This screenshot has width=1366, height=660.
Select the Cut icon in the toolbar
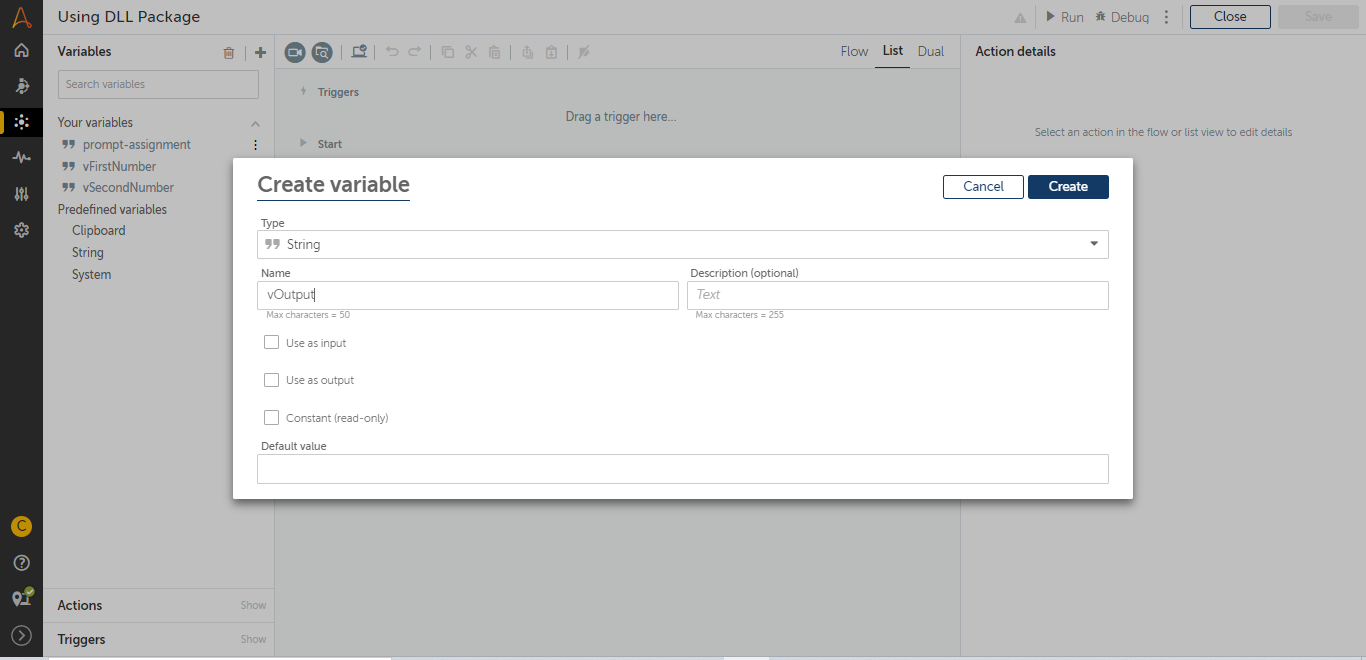coord(470,52)
